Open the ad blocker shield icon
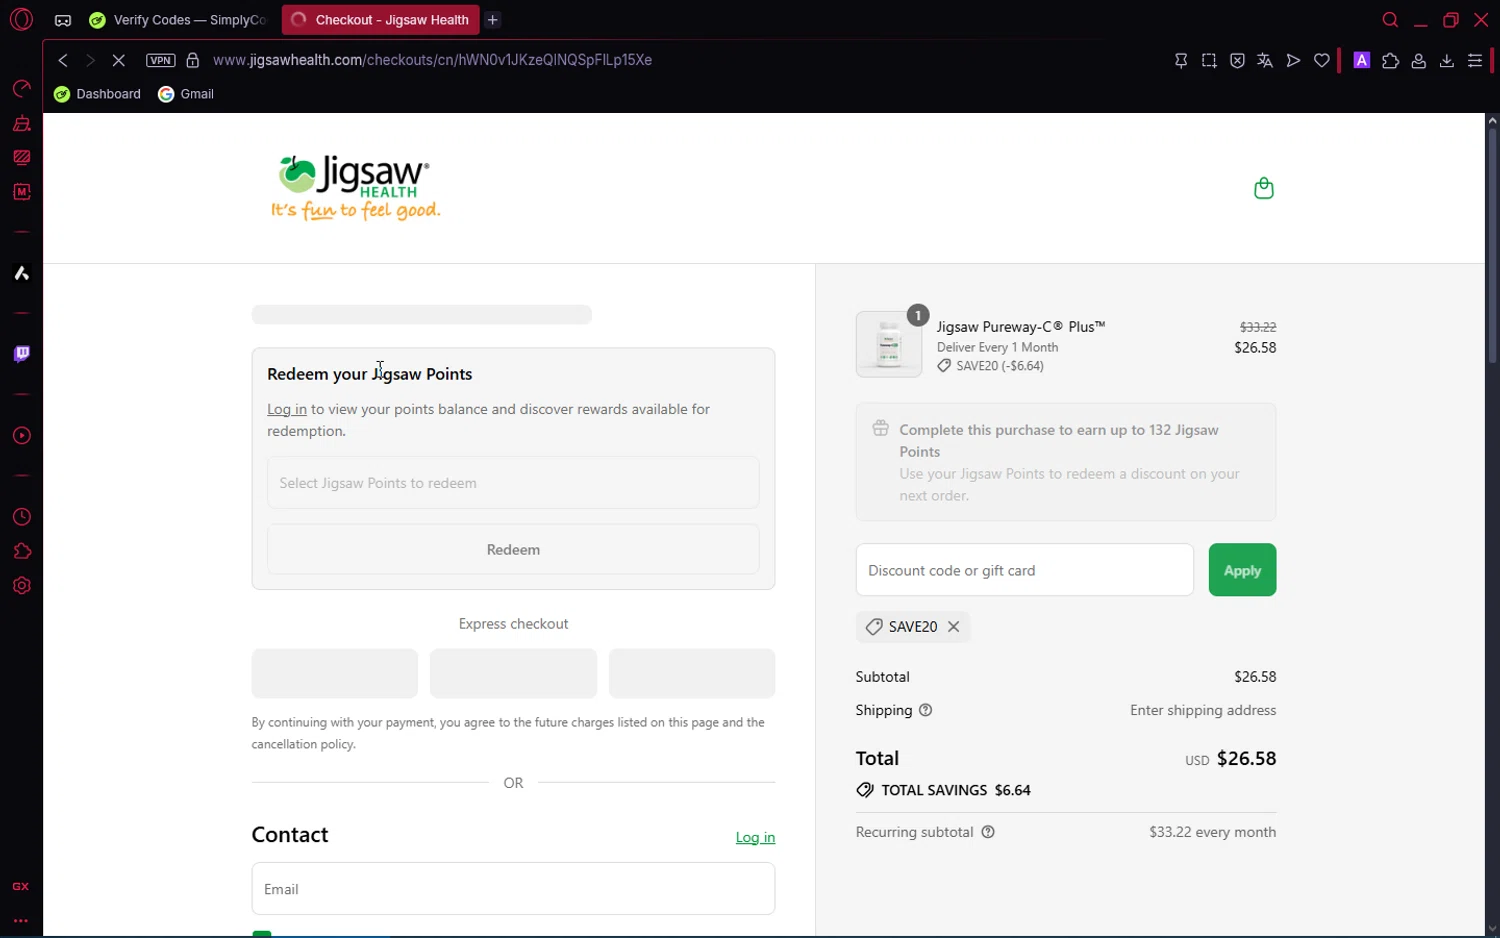The image size is (1500, 938). (x=1237, y=61)
